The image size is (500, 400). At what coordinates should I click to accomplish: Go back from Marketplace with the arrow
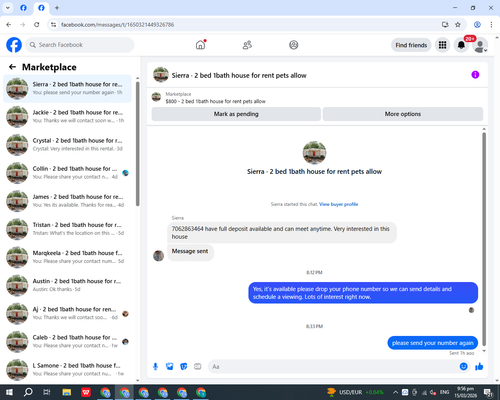(x=12, y=67)
